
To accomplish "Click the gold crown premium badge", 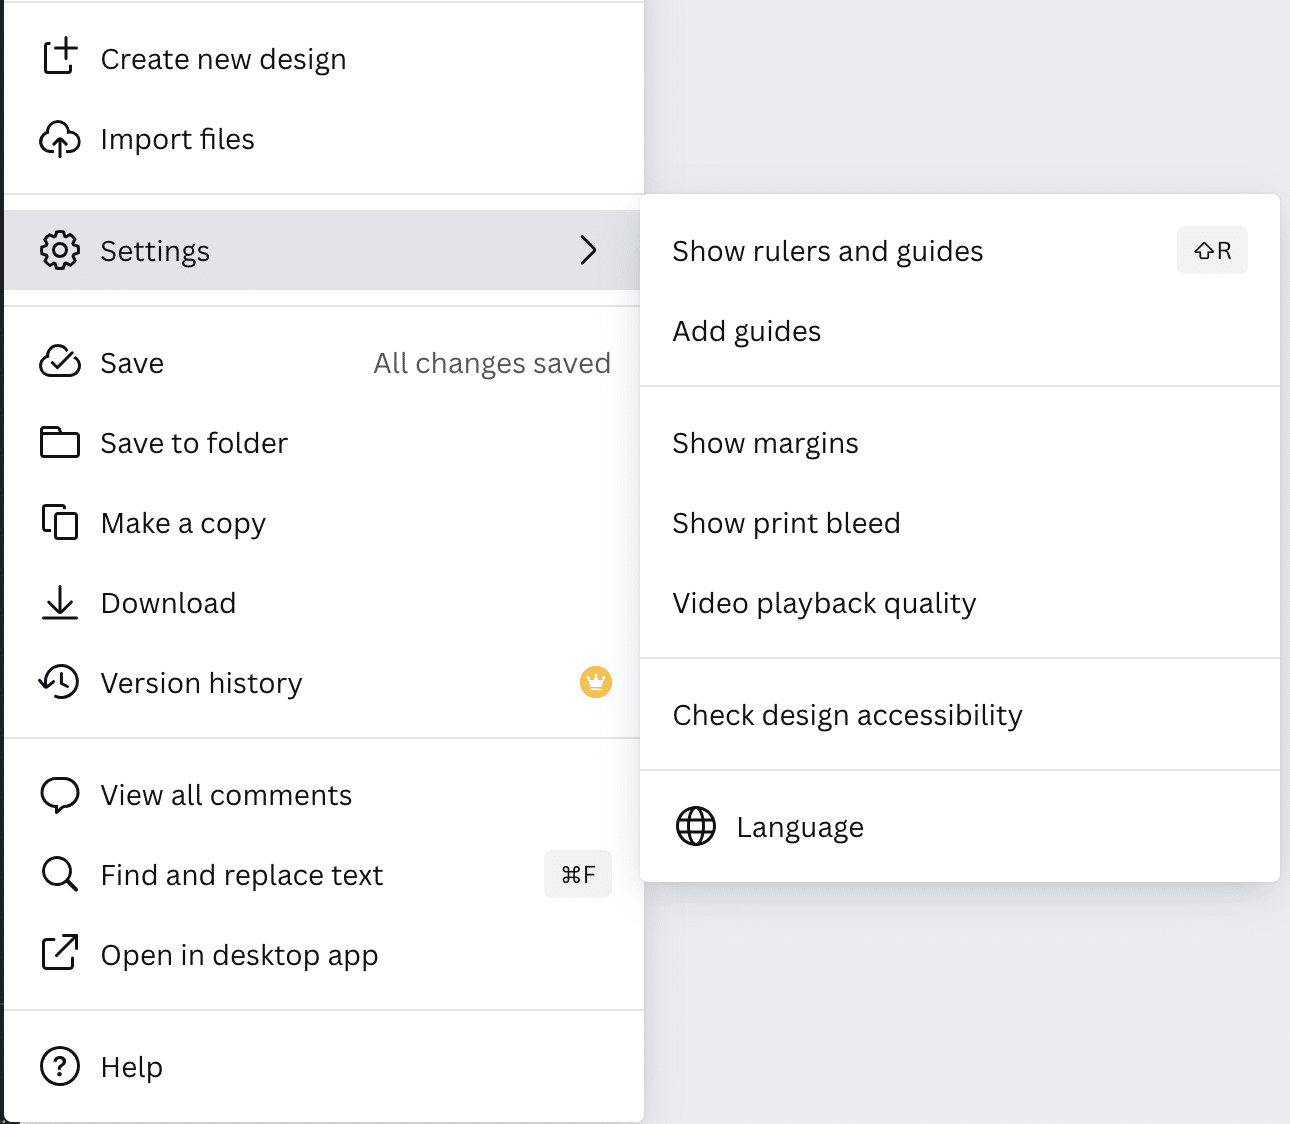I will point(596,682).
